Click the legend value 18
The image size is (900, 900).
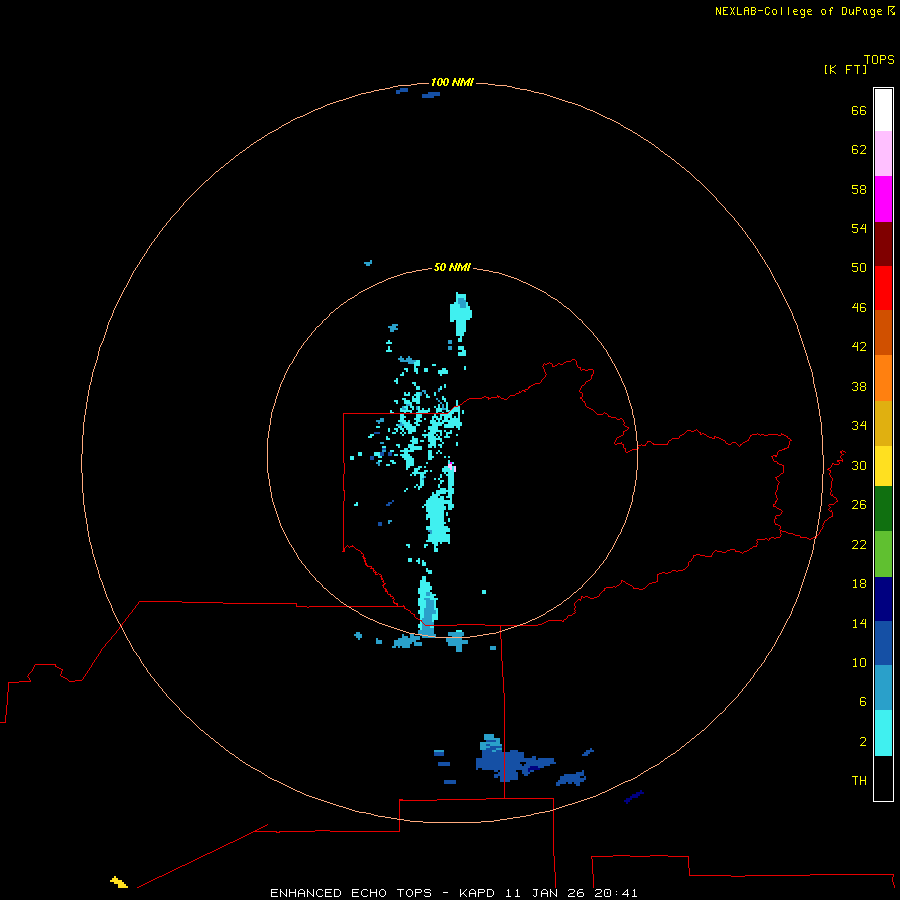859,584
